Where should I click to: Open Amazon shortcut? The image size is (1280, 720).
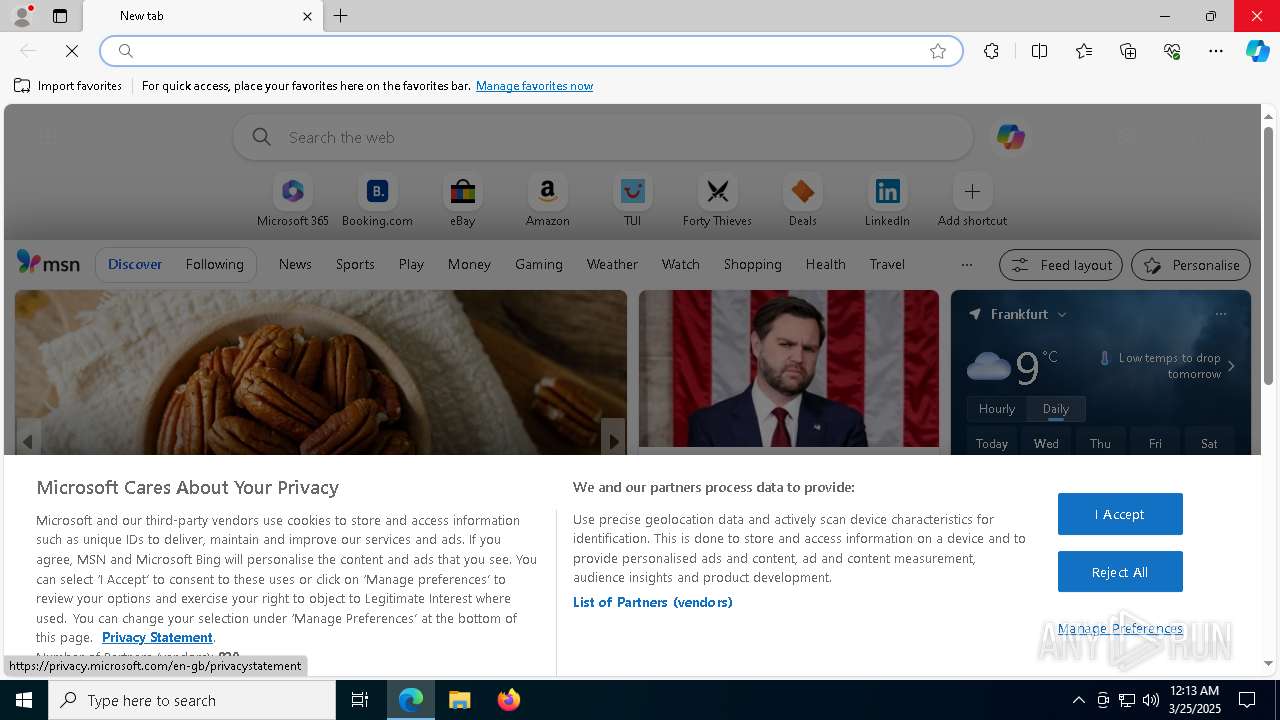click(x=547, y=200)
